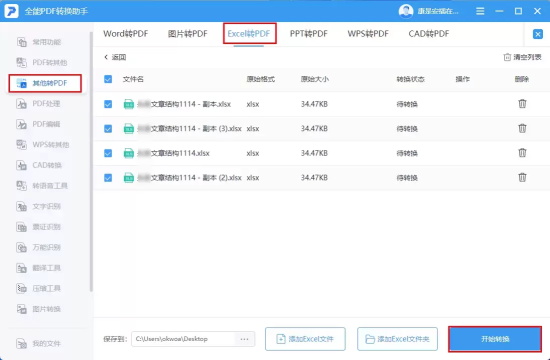550x360 pixels.
Task: Select file name 文章结构1114 - 副本 (2).xlsx
Action: [189, 178]
